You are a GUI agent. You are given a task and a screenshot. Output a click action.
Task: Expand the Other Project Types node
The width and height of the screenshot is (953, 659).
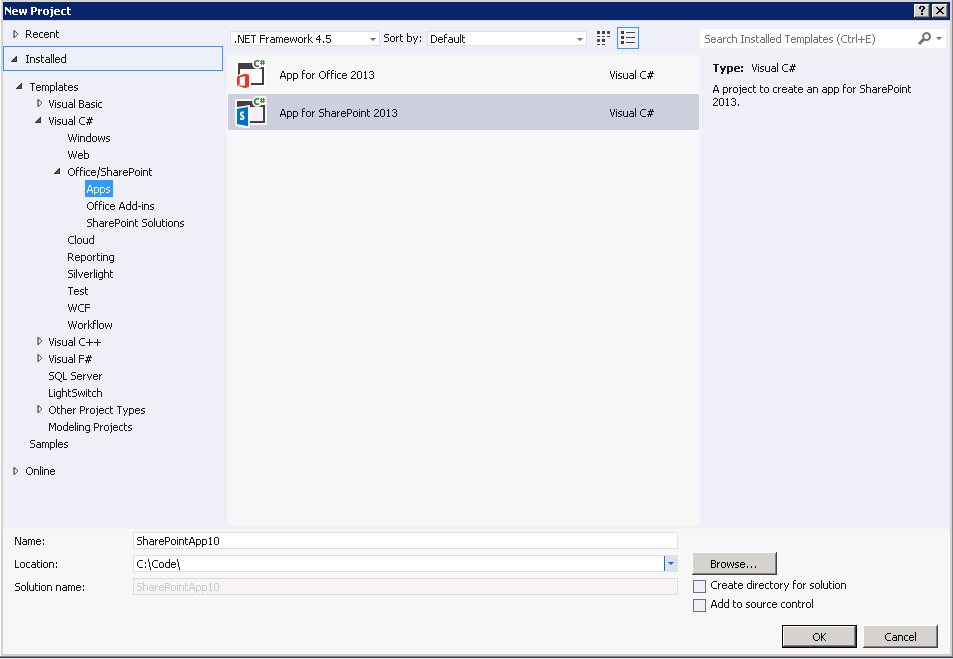point(40,410)
